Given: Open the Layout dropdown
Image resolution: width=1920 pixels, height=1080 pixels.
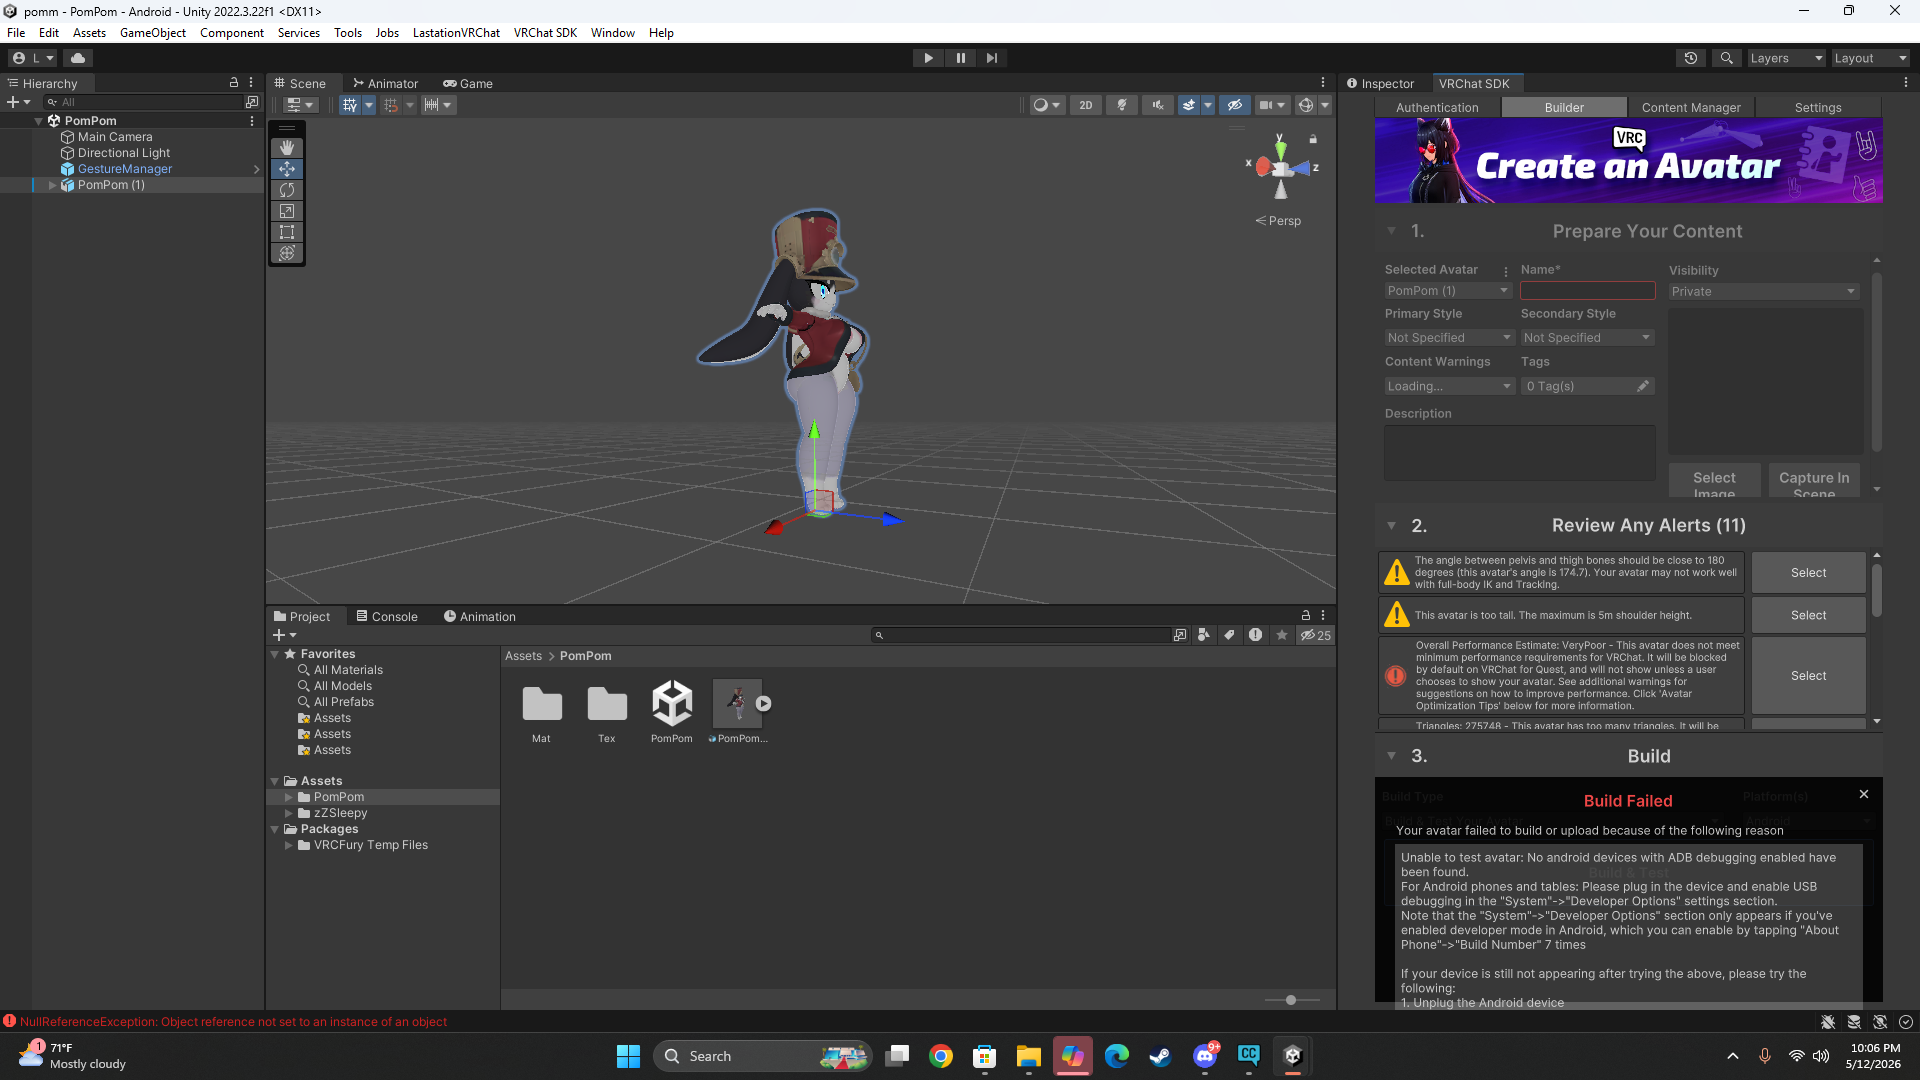Looking at the screenshot, I should (x=1870, y=58).
